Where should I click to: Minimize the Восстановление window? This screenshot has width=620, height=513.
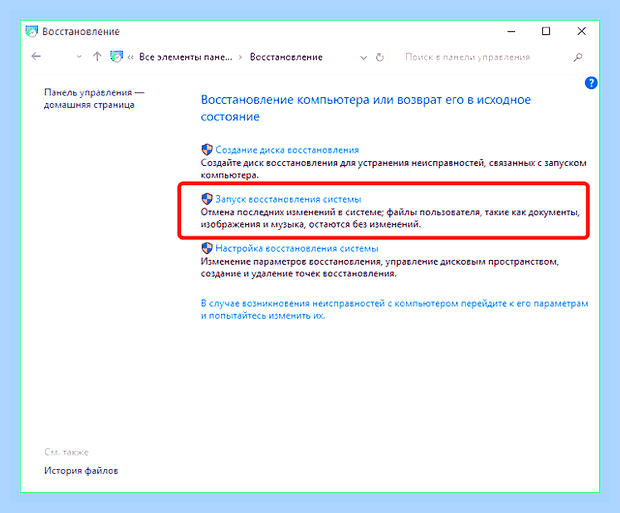point(511,31)
